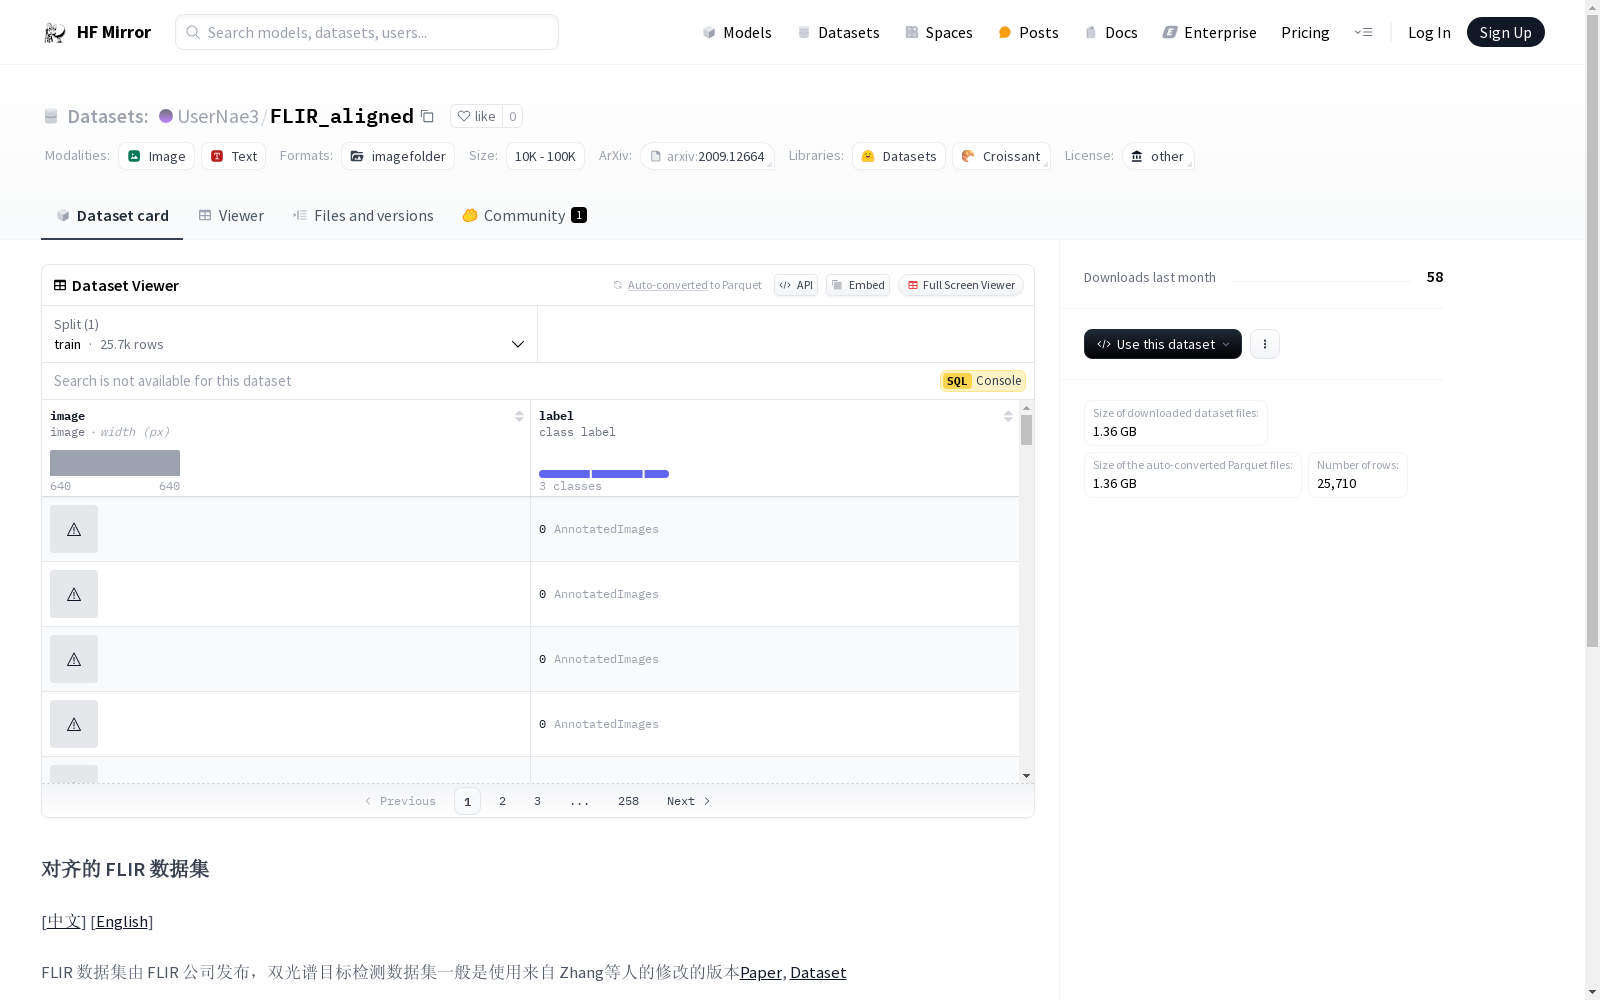The height and width of the screenshot is (1000, 1600).
Task: Click the Sign Up button
Action: [1505, 32]
